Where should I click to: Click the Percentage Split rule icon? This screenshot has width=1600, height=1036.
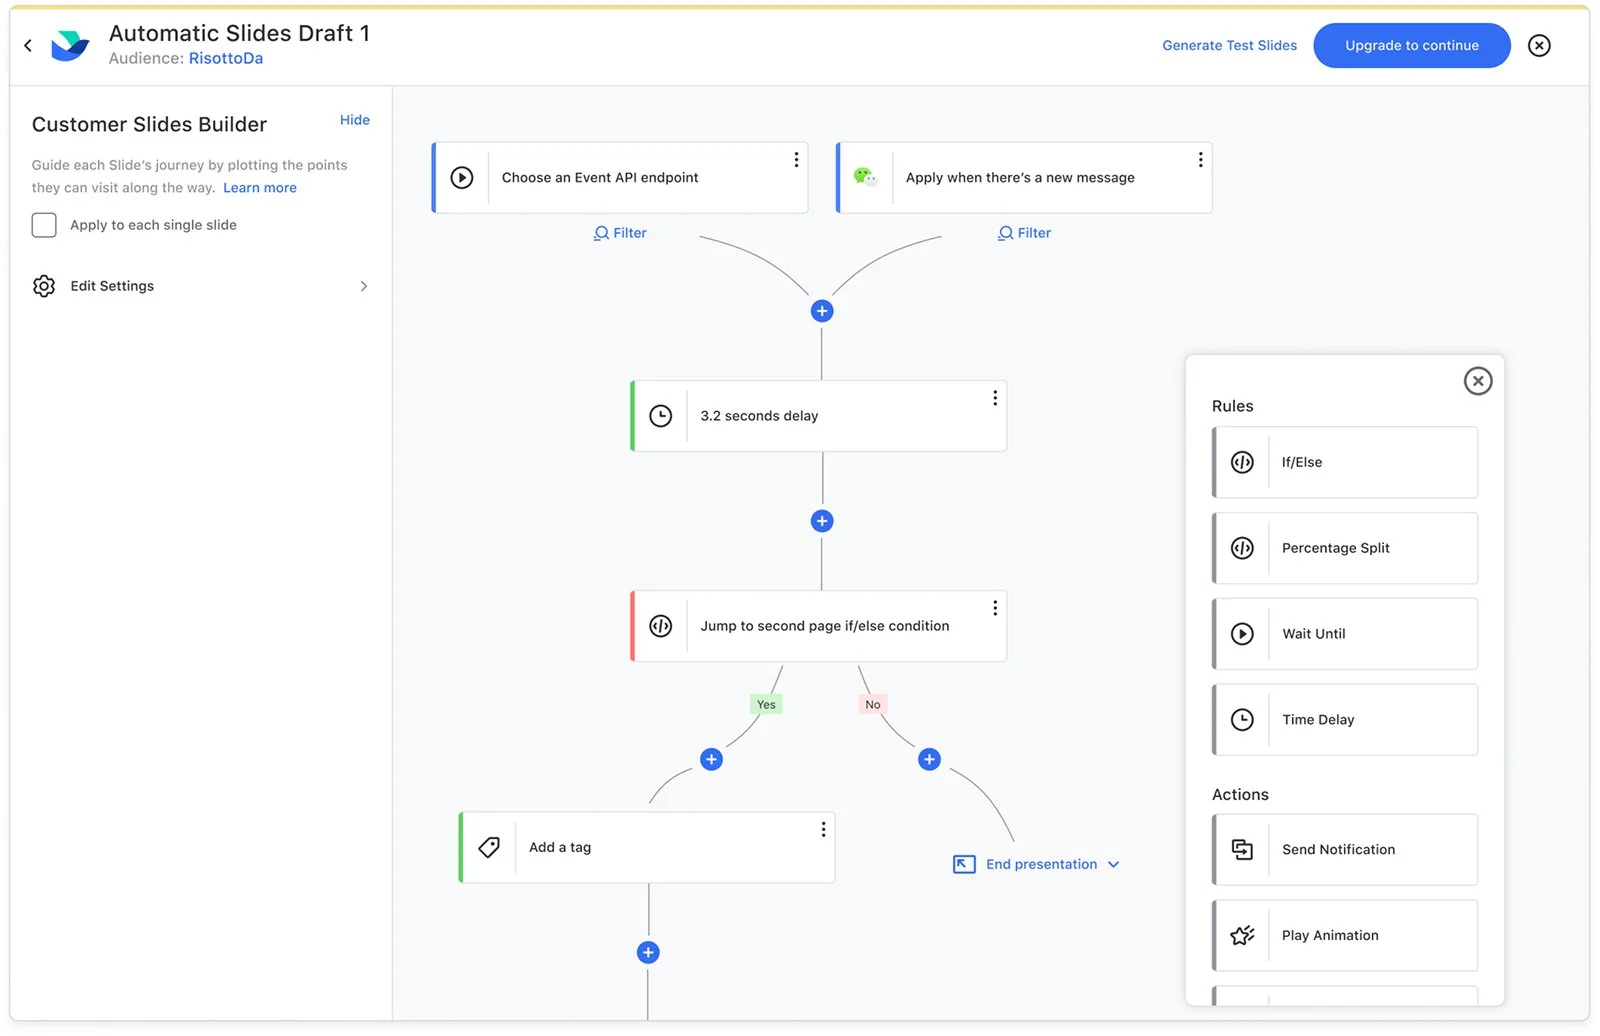pos(1242,548)
